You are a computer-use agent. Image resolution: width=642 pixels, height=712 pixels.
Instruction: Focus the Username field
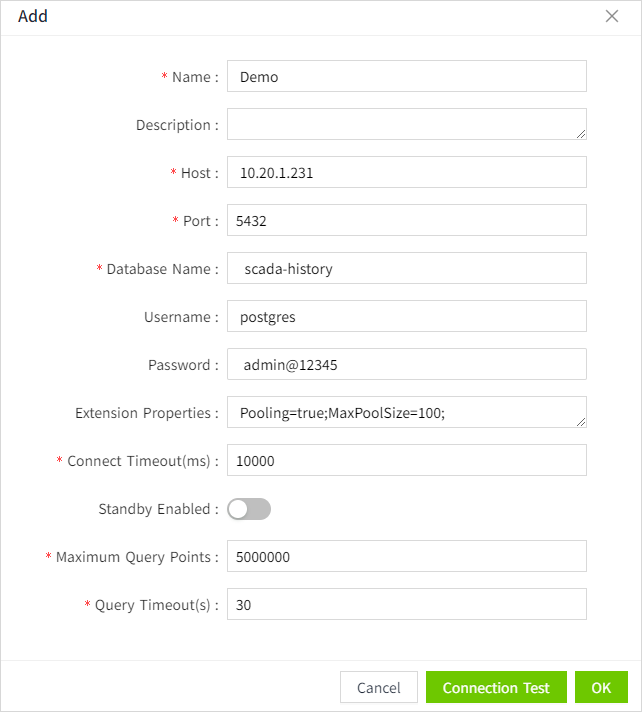tap(406, 317)
